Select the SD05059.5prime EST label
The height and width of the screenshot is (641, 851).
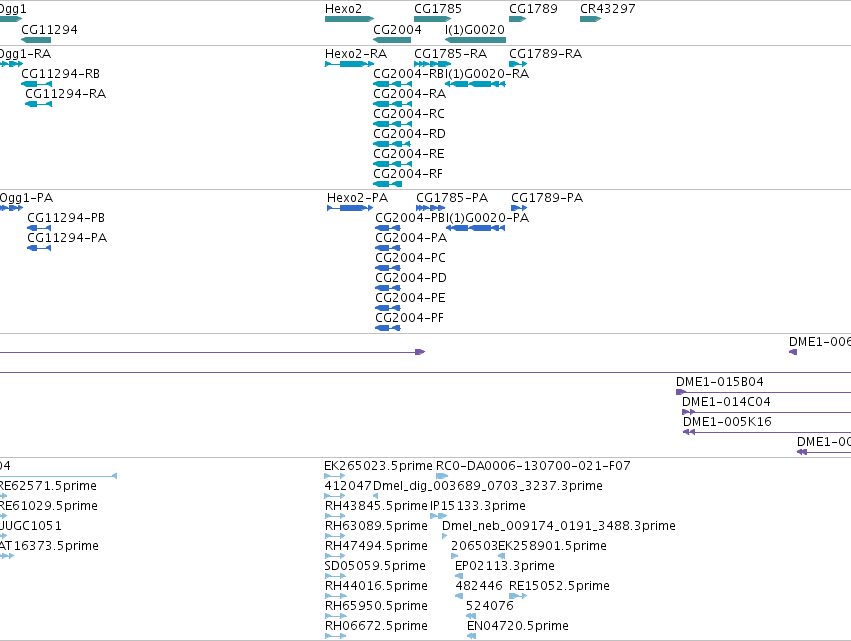(x=375, y=566)
